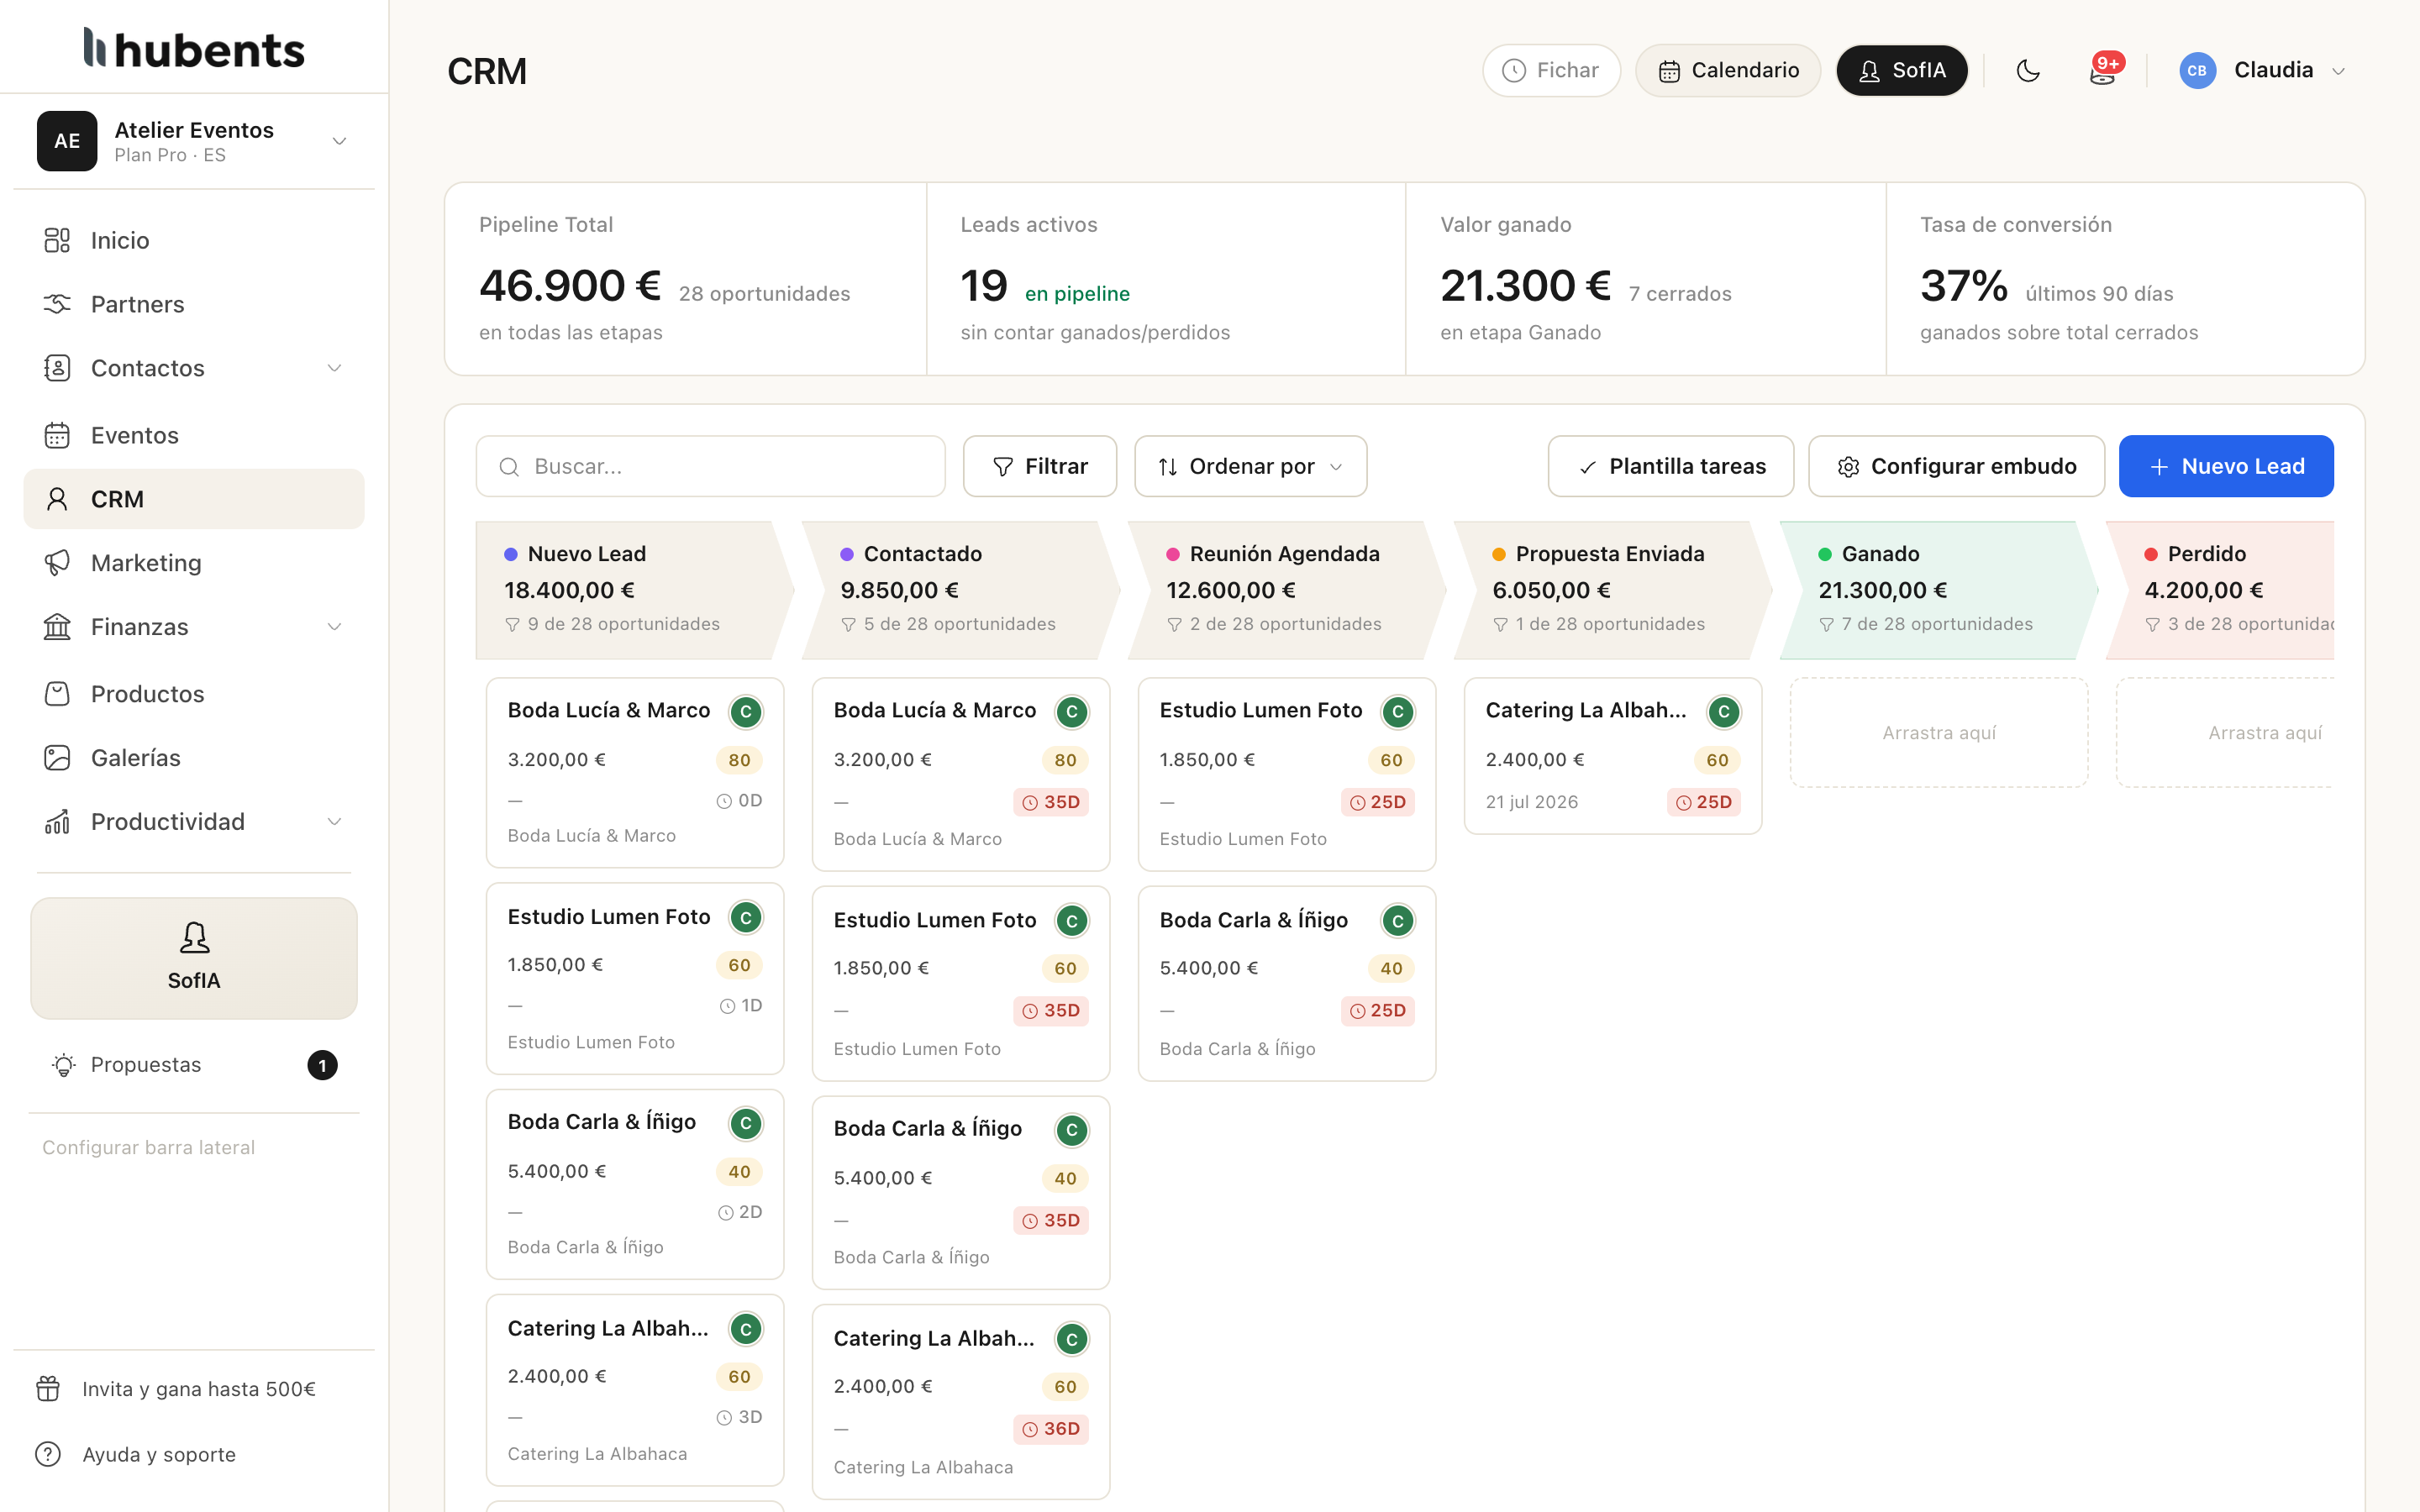Click the AE workspace avatar

click(x=67, y=141)
